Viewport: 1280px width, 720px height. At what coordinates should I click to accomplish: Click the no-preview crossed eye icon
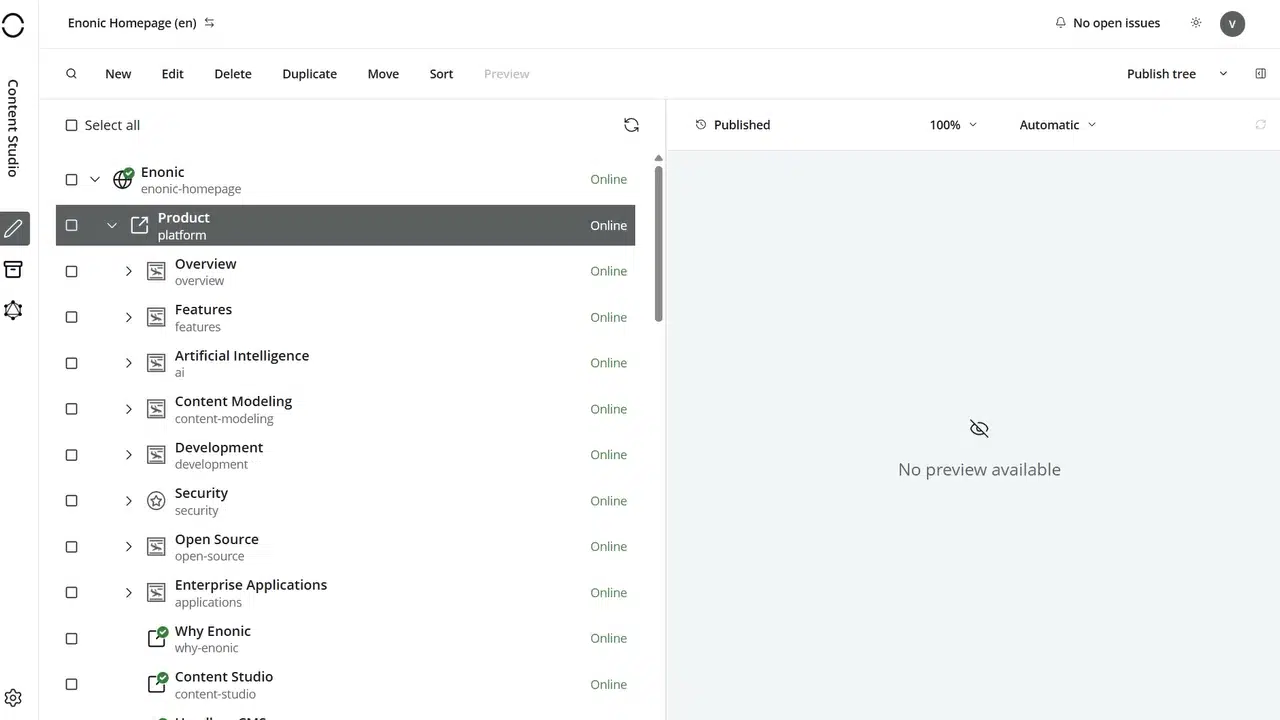(x=979, y=429)
